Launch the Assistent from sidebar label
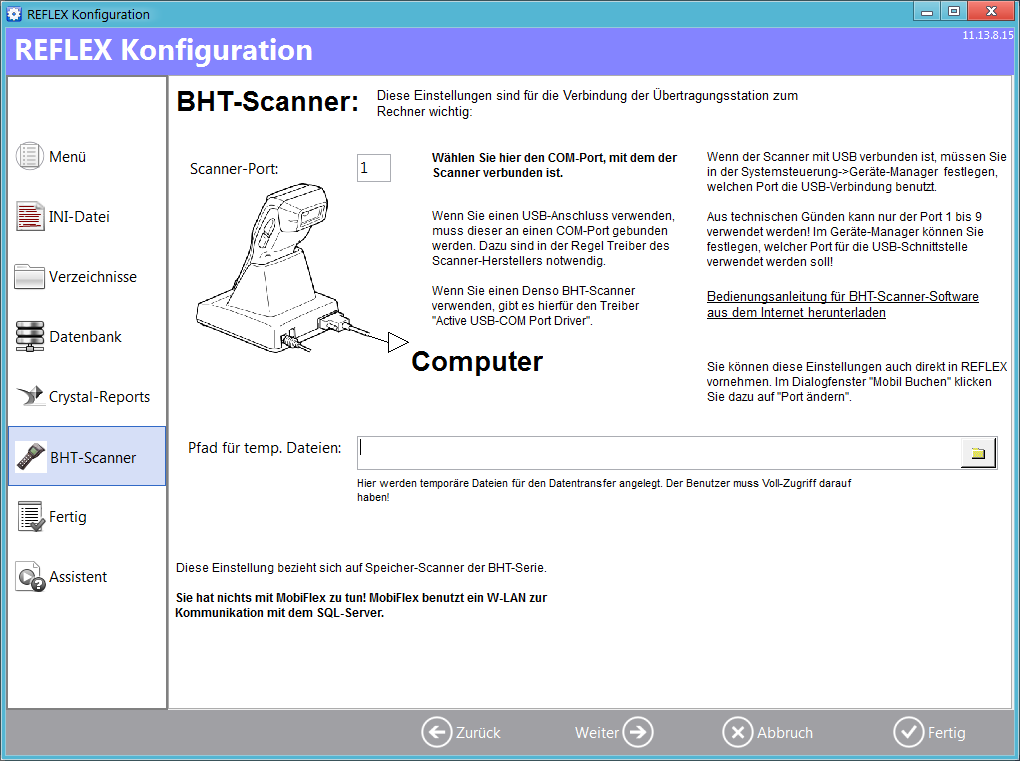 click(x=78, y=576)
